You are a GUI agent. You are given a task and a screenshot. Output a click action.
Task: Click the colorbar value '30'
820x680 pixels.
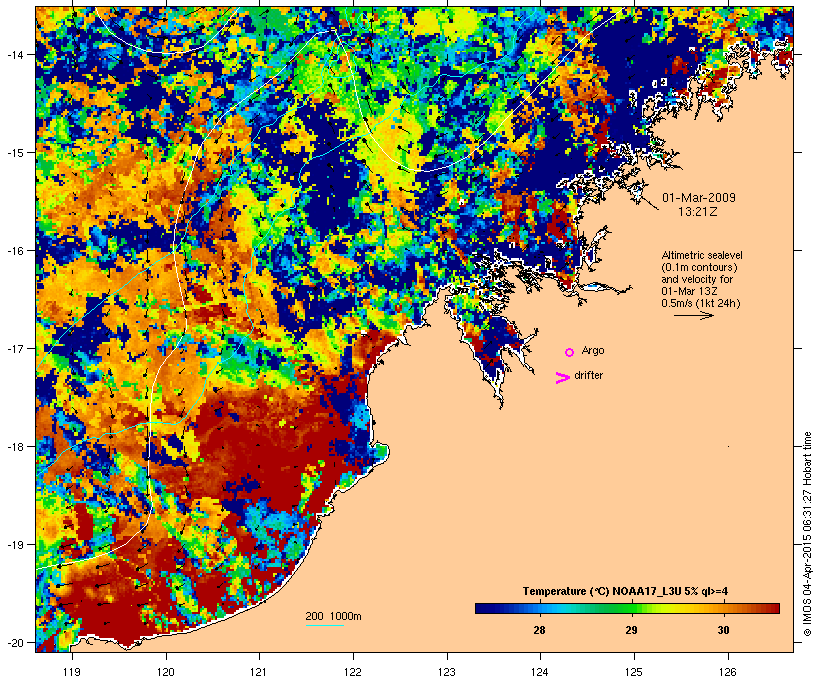[x=723, y=630]
